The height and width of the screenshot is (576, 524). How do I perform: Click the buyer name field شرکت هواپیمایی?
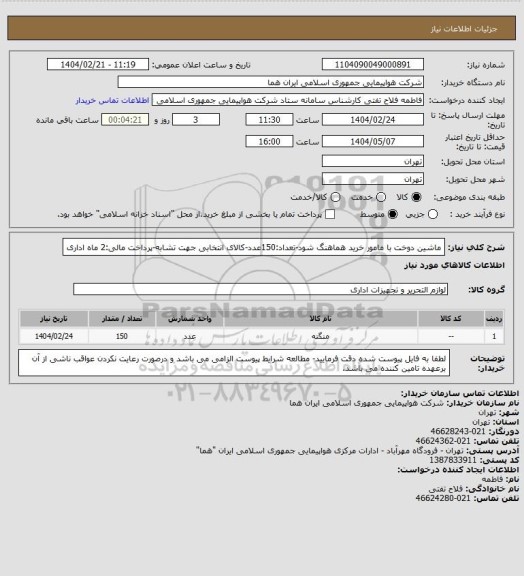coord(270,82)
